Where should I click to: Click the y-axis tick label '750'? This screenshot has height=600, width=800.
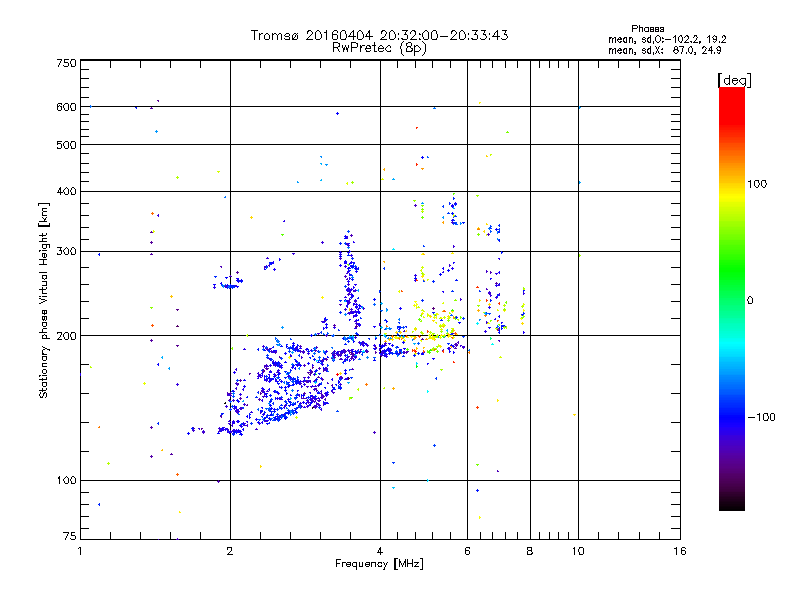coord(66,63)
